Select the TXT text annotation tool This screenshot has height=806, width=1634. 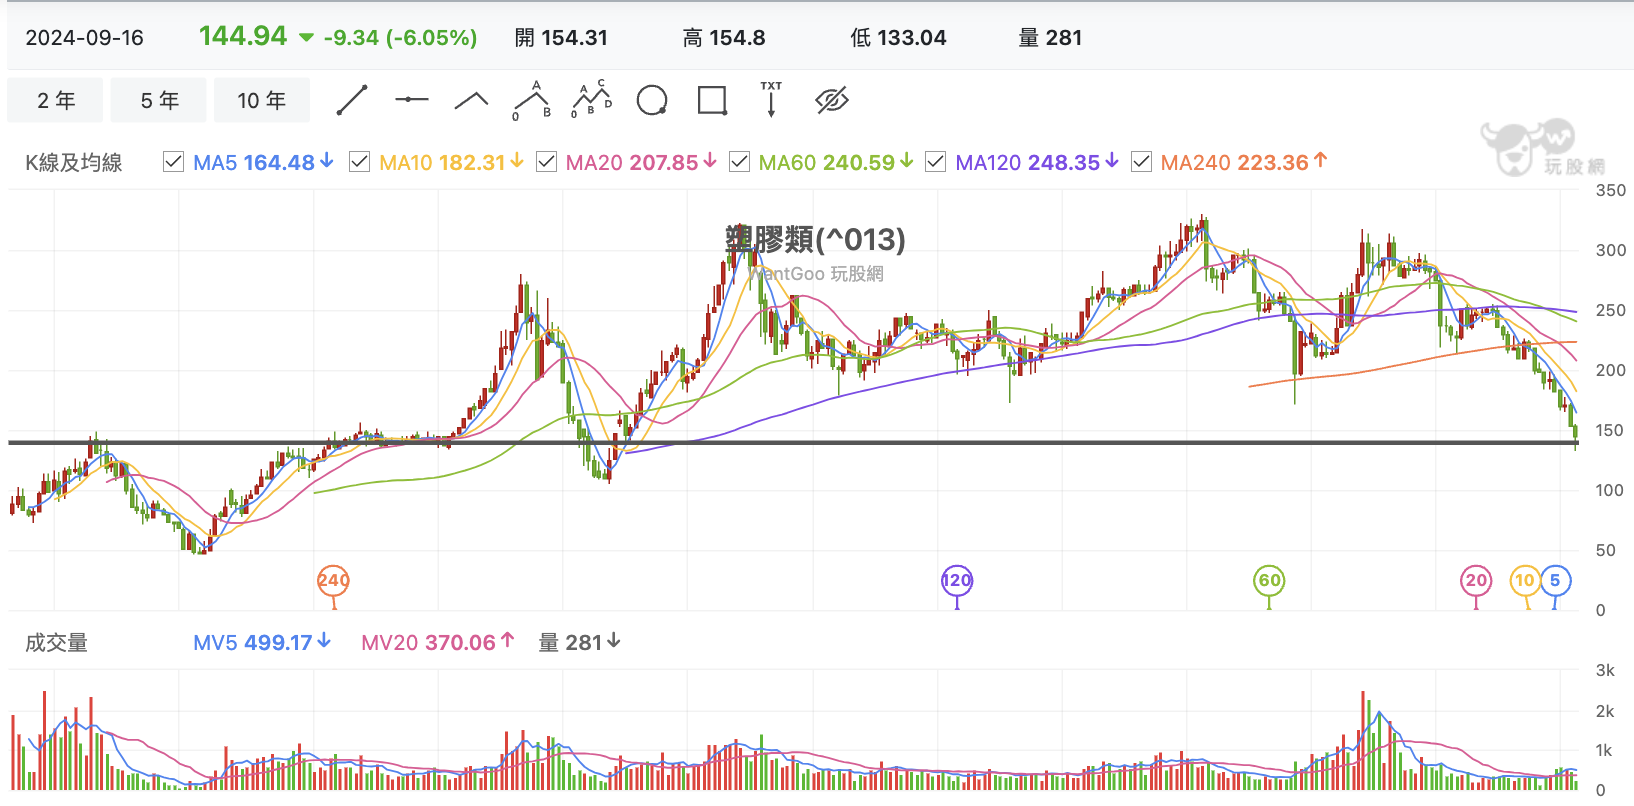pyautogui.click(x=771, y=99)
